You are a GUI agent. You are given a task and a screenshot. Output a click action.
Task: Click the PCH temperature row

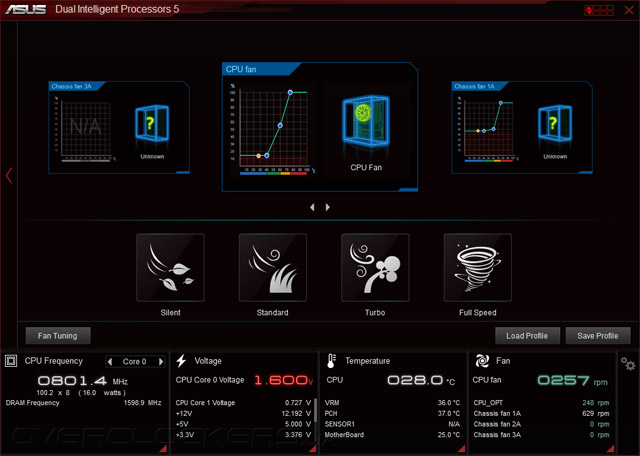pos(392,414)
